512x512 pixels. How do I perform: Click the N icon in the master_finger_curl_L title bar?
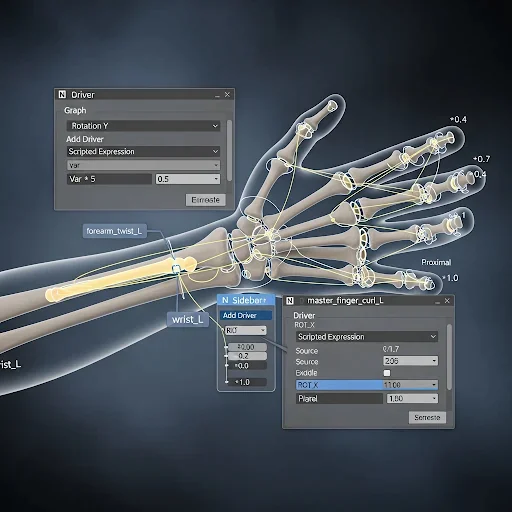click(x=290, y=301)
